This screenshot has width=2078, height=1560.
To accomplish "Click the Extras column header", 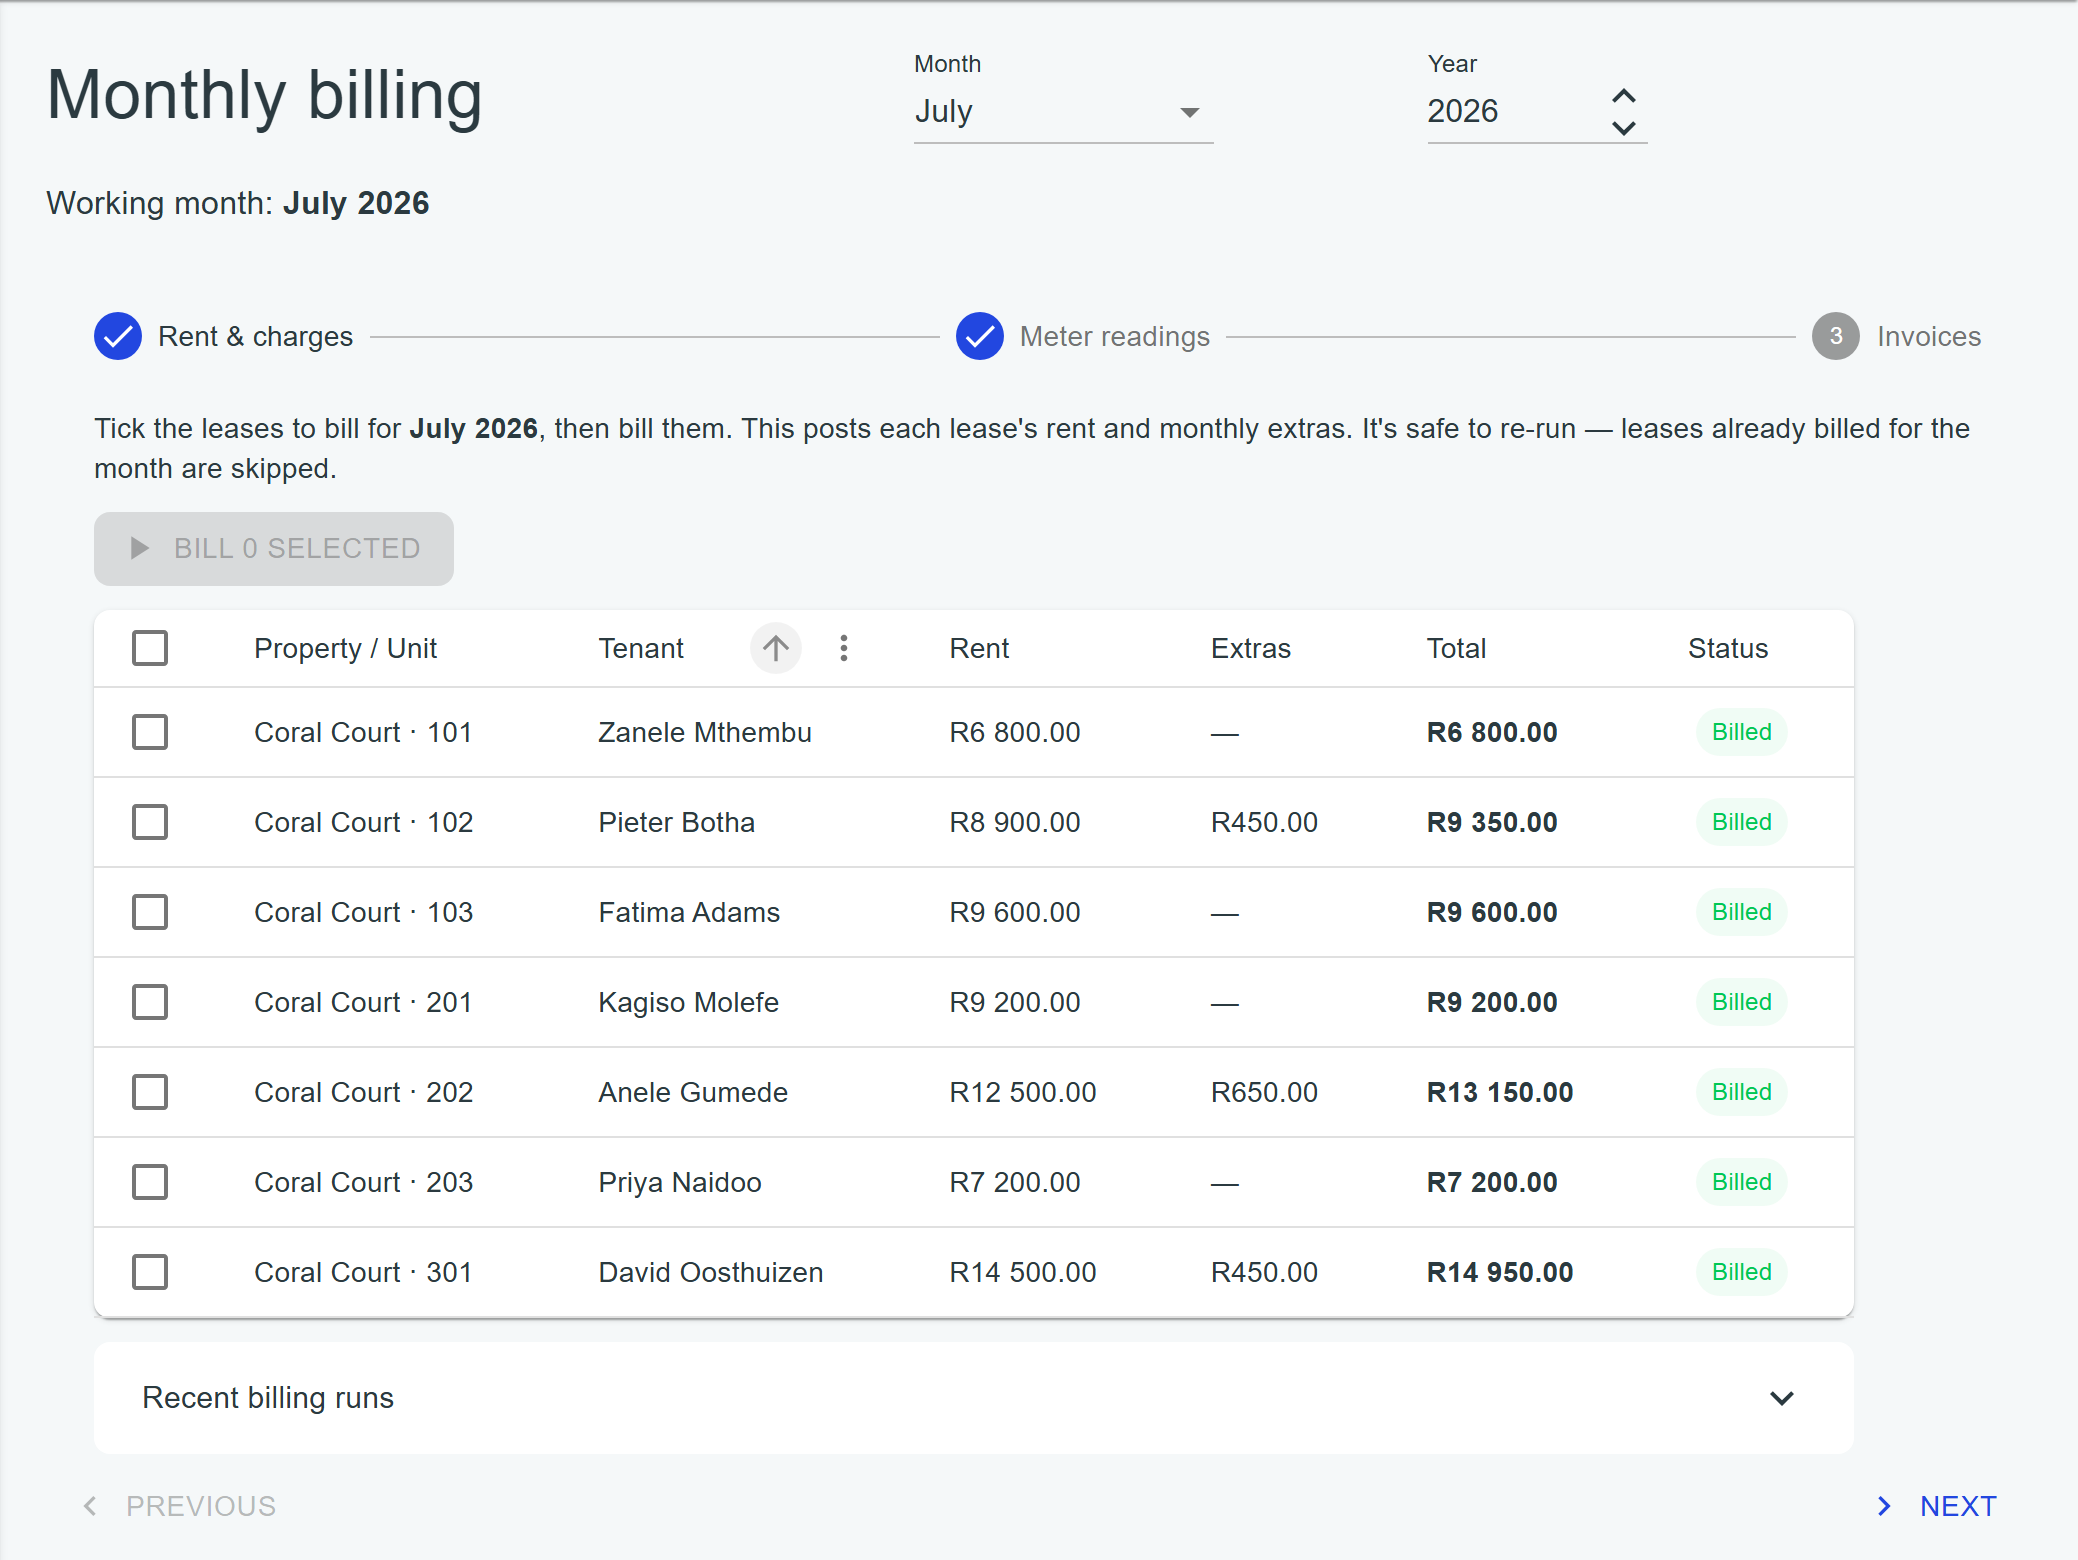I will click(x=1251, y=648).
